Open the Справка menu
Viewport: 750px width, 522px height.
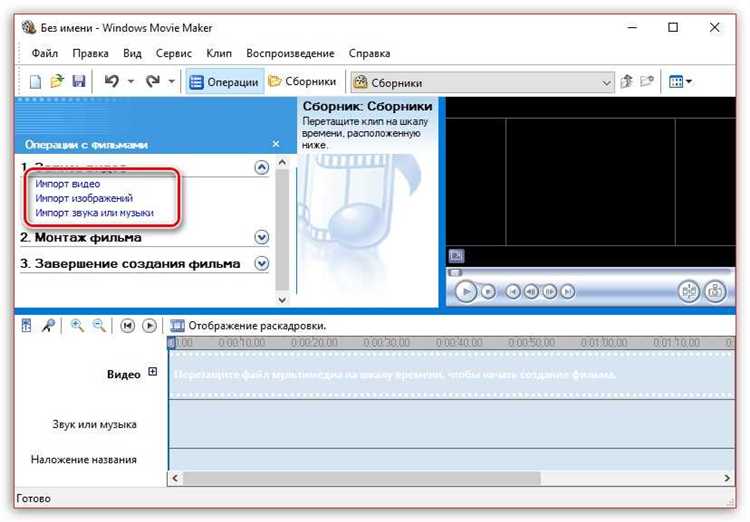coord(369,53)
